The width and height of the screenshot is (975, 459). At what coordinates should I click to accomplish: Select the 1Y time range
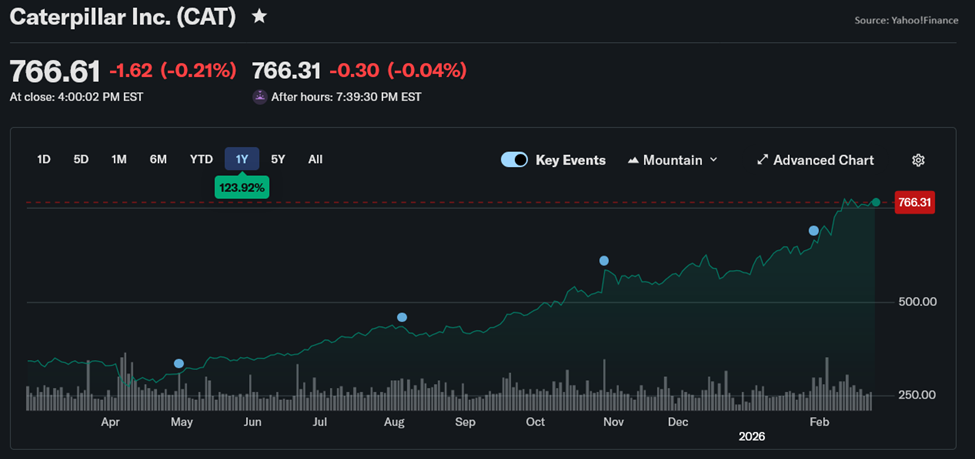[242, 159]
